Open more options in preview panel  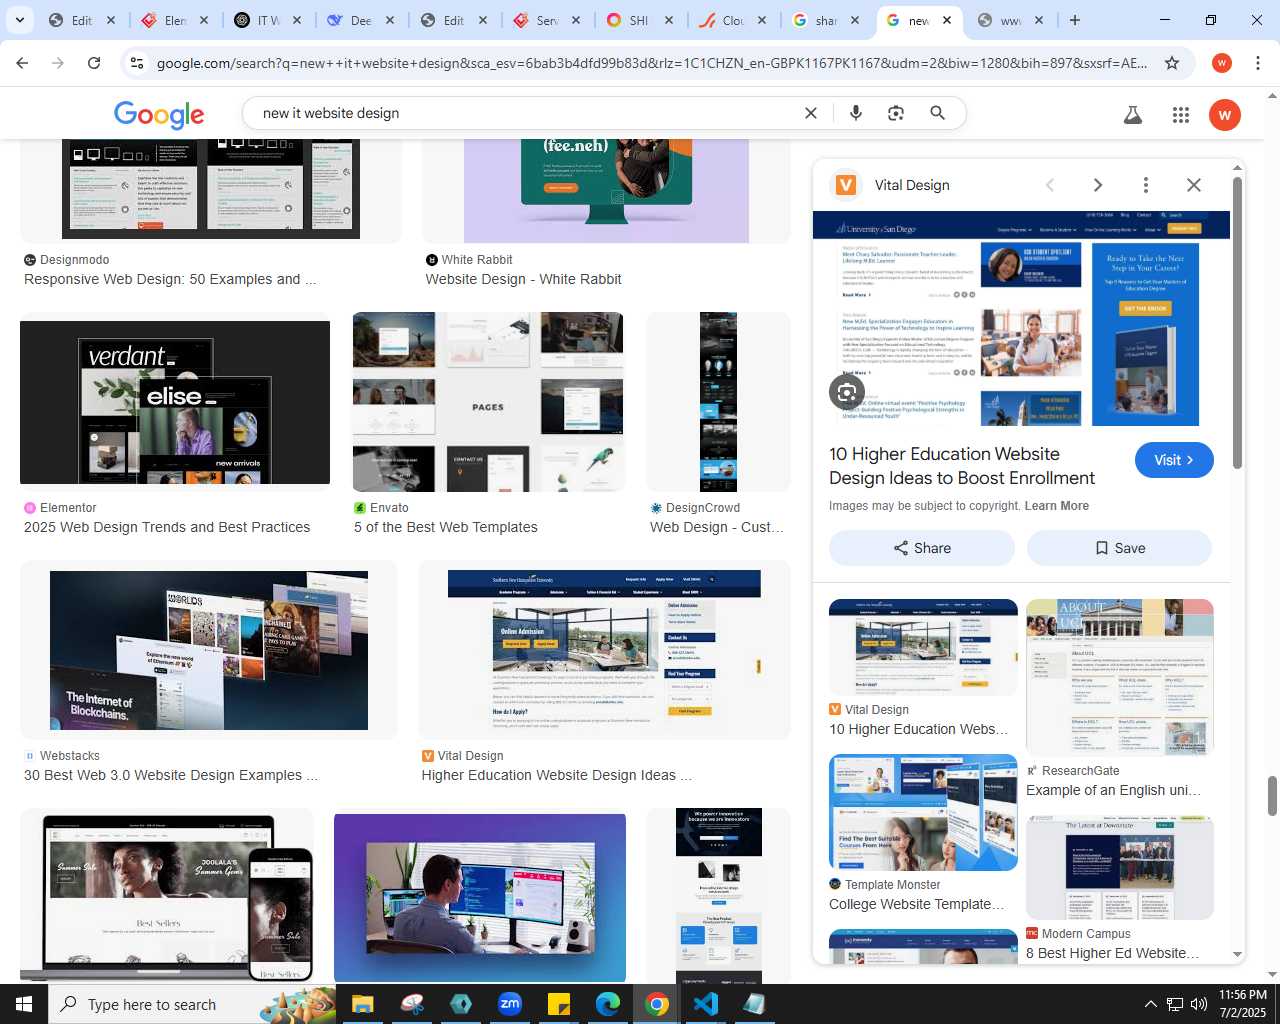click(x=1146, y=185)
